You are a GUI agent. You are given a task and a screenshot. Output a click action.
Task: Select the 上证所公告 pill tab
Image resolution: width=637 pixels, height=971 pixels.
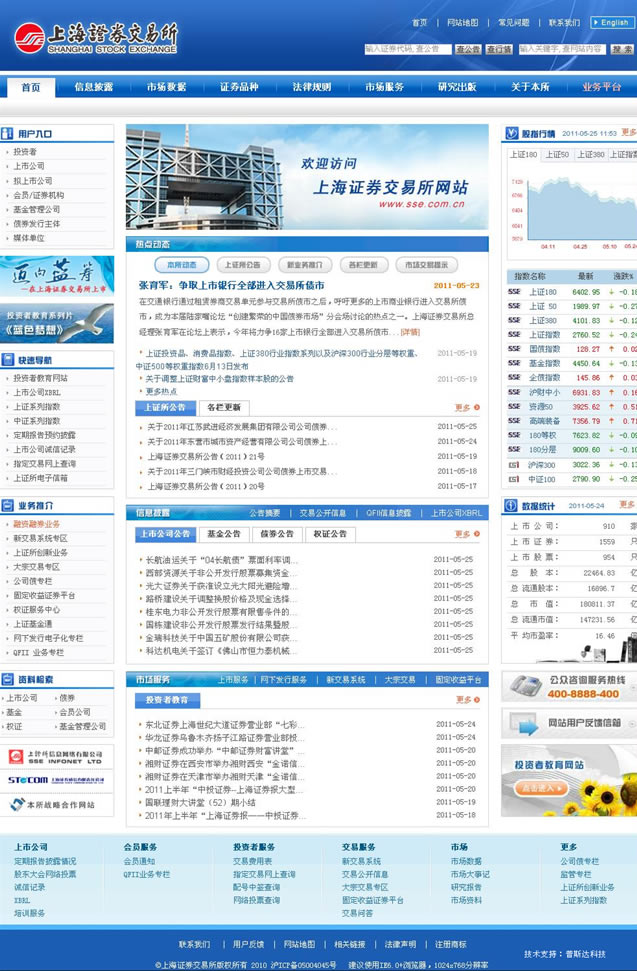tap(243, 264)
